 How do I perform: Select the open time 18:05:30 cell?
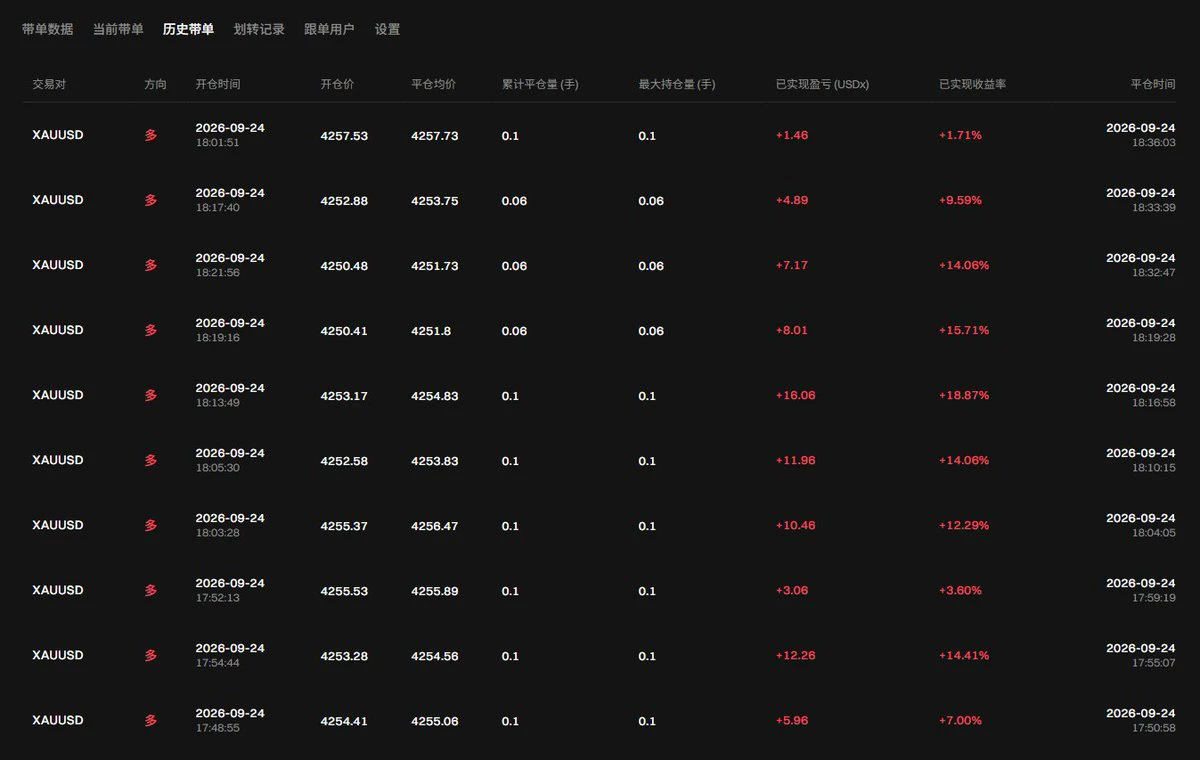tap(230, 460)
